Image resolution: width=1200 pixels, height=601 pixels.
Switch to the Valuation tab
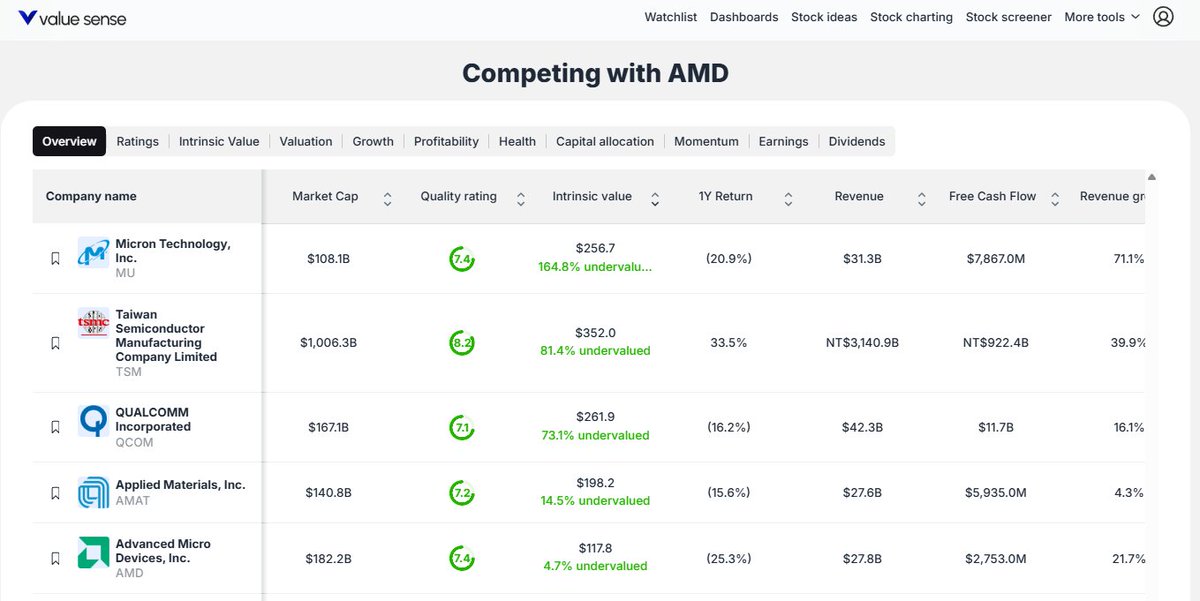[306, 141]
